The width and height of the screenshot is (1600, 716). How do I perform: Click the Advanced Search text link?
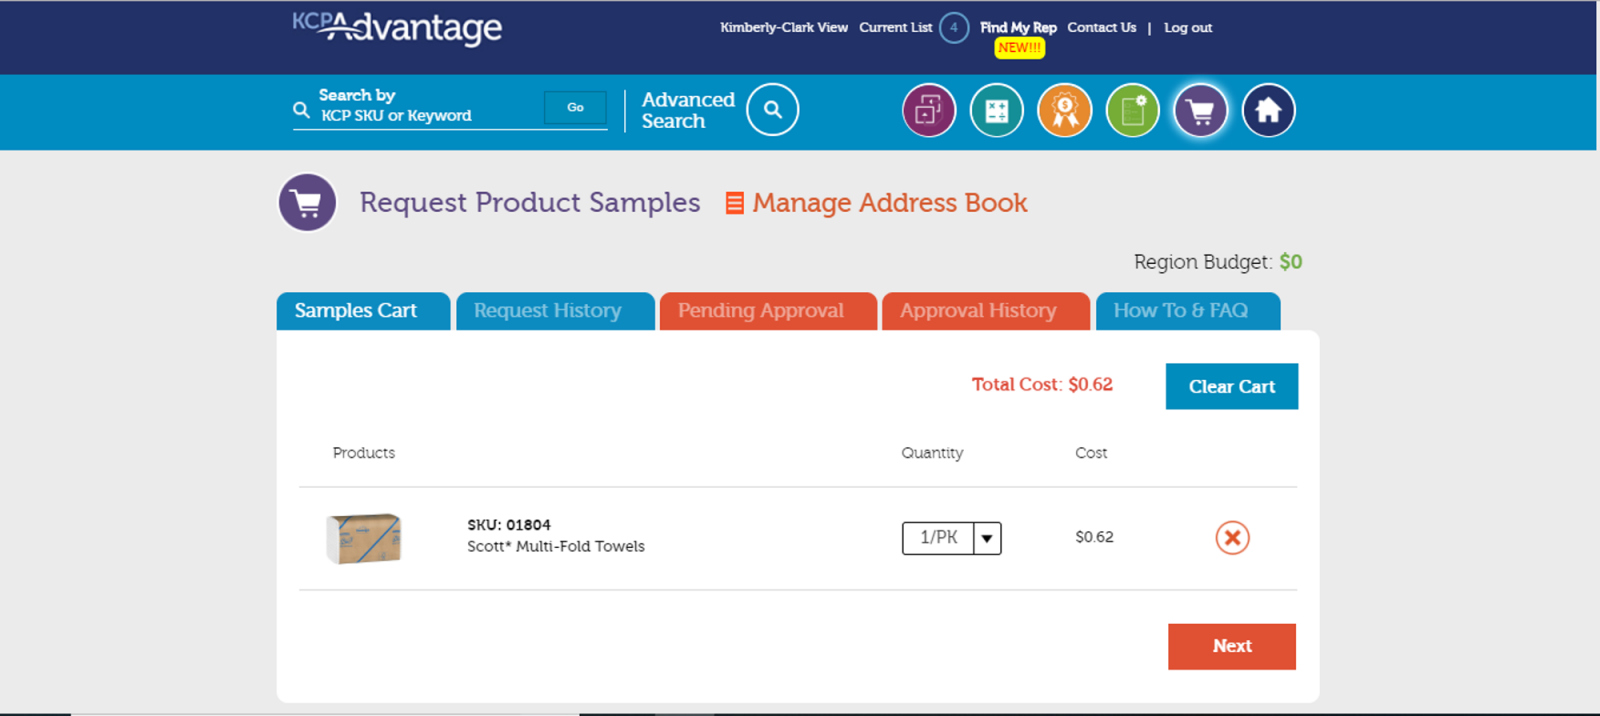pyautogui.click(x=688, y=110)
